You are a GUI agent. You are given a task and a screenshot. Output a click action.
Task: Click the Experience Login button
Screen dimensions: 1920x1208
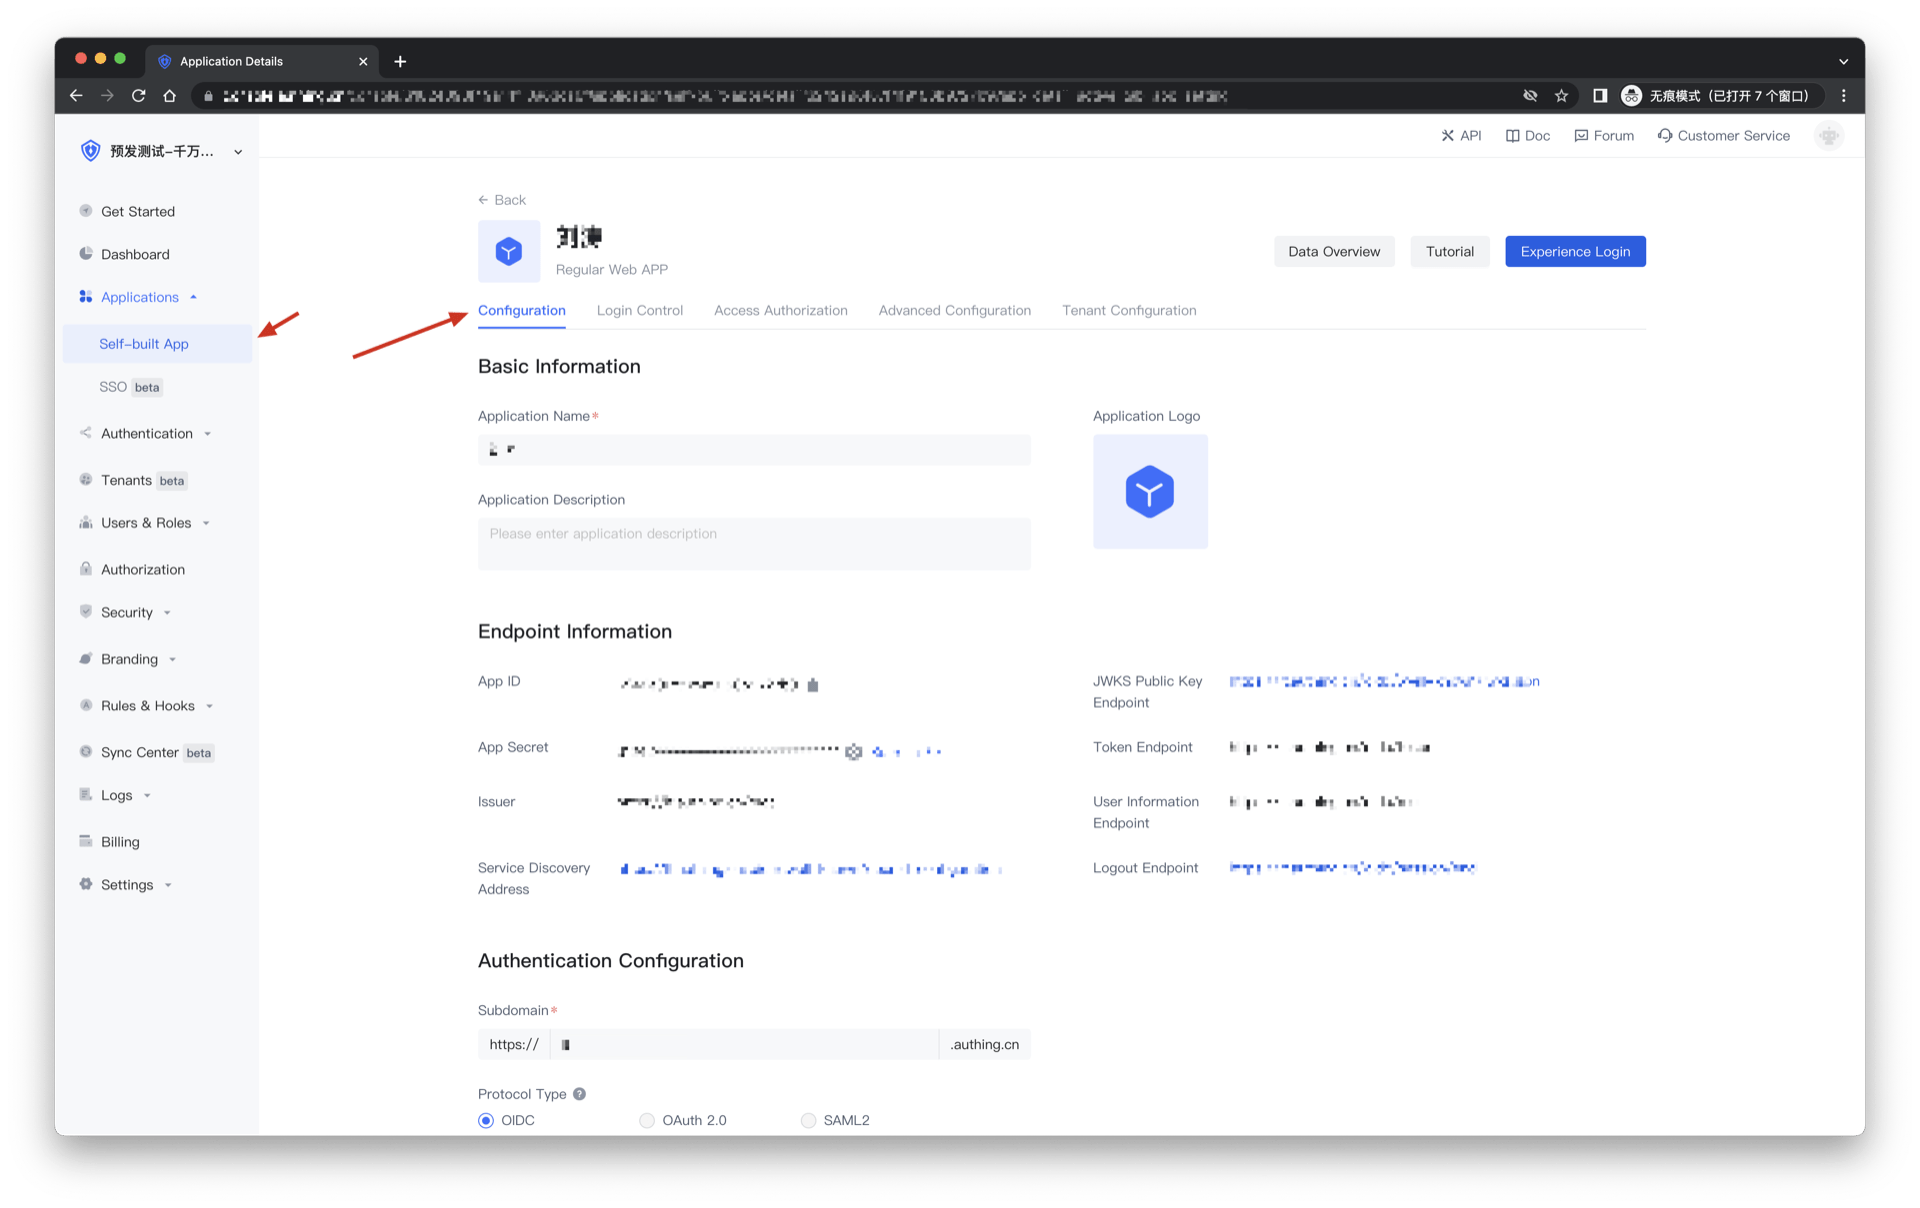click(1574, 251)
